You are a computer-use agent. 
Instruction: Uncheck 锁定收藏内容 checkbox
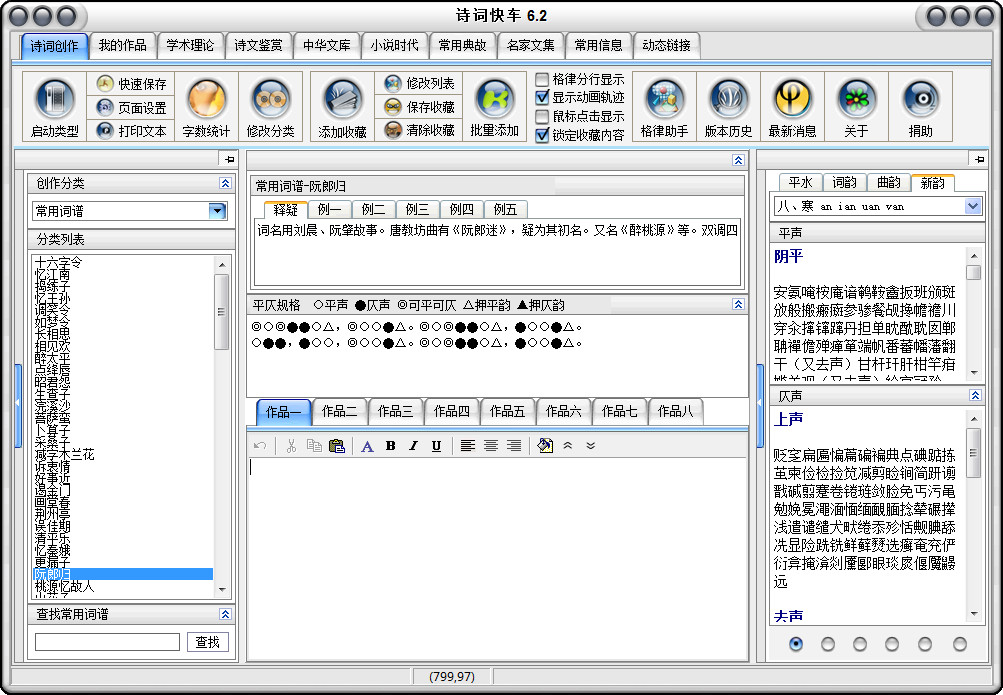click(542, 135)
